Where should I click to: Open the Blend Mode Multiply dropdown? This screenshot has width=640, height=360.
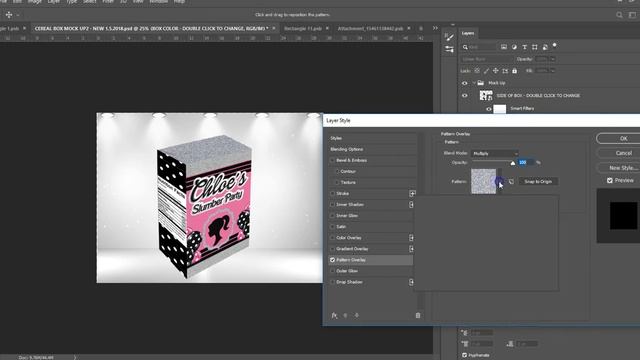click(495, 153)
